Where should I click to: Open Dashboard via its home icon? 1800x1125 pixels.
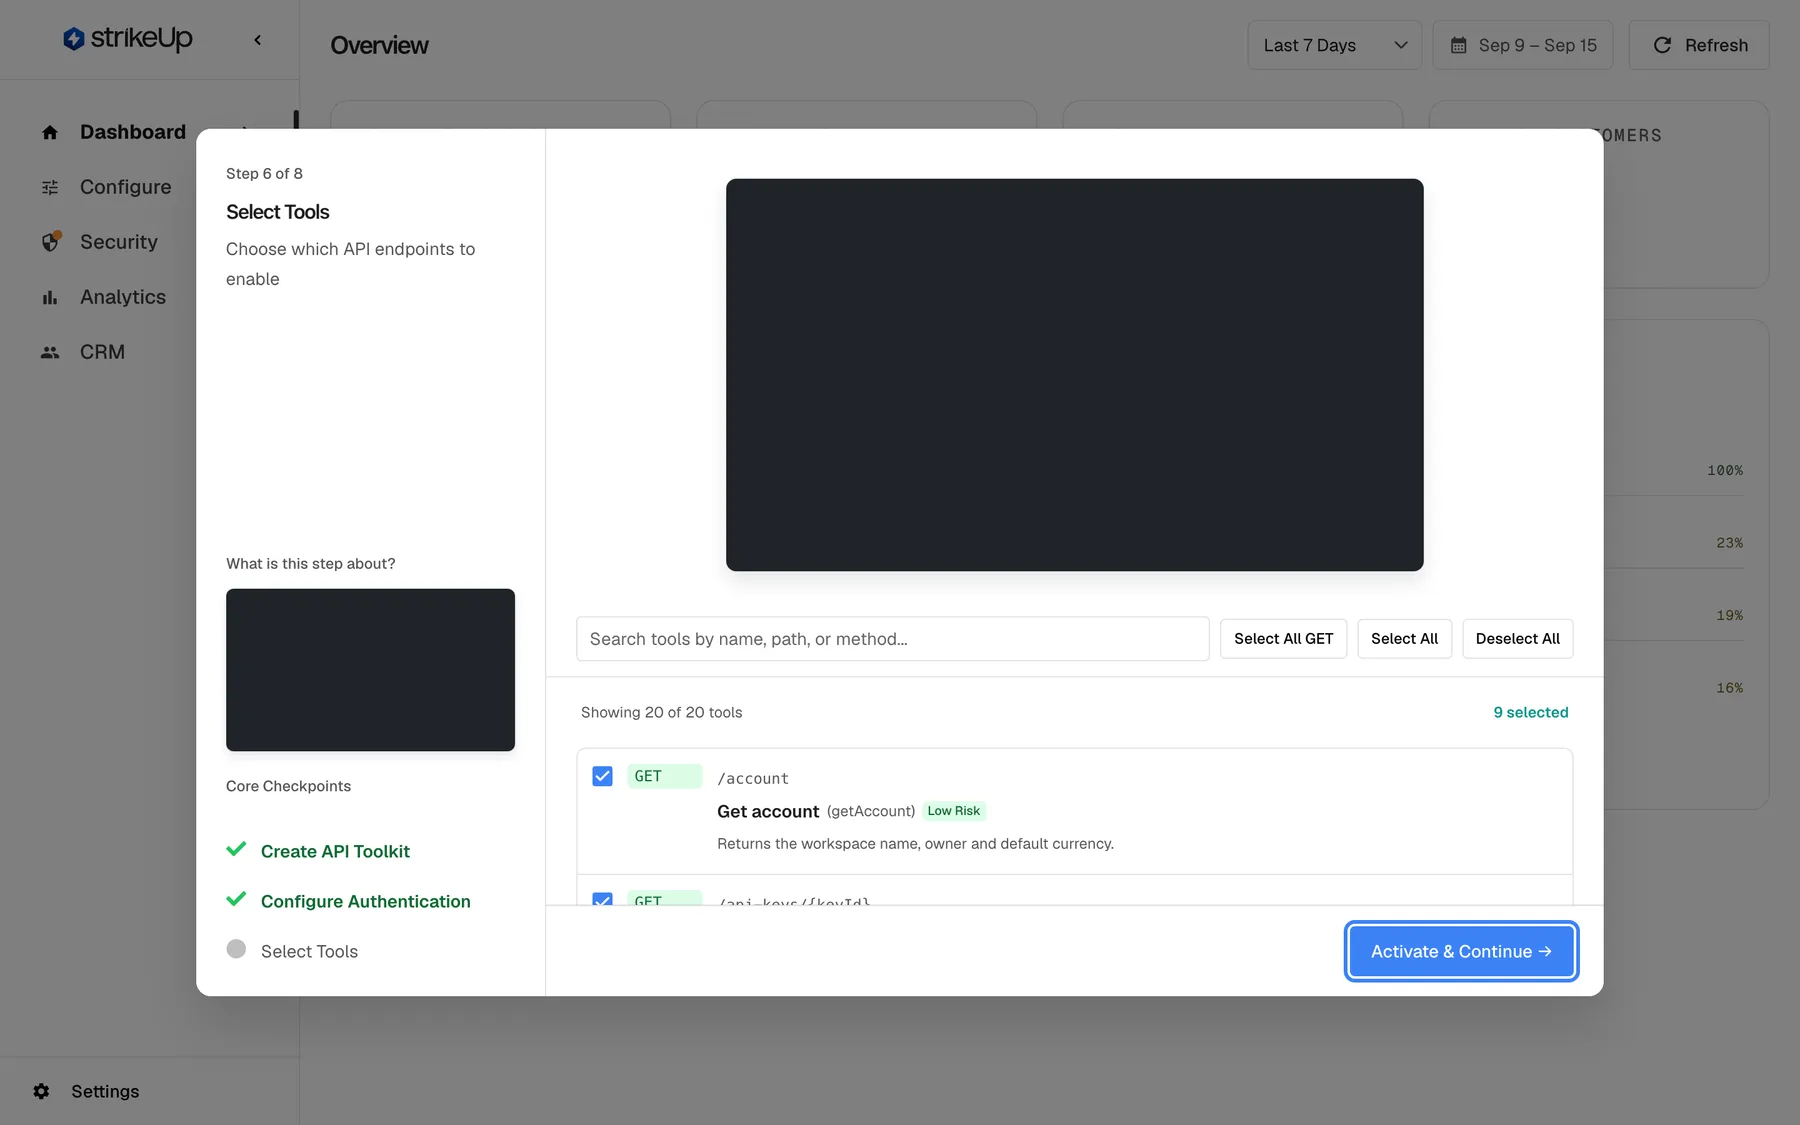tap(50, 132)
